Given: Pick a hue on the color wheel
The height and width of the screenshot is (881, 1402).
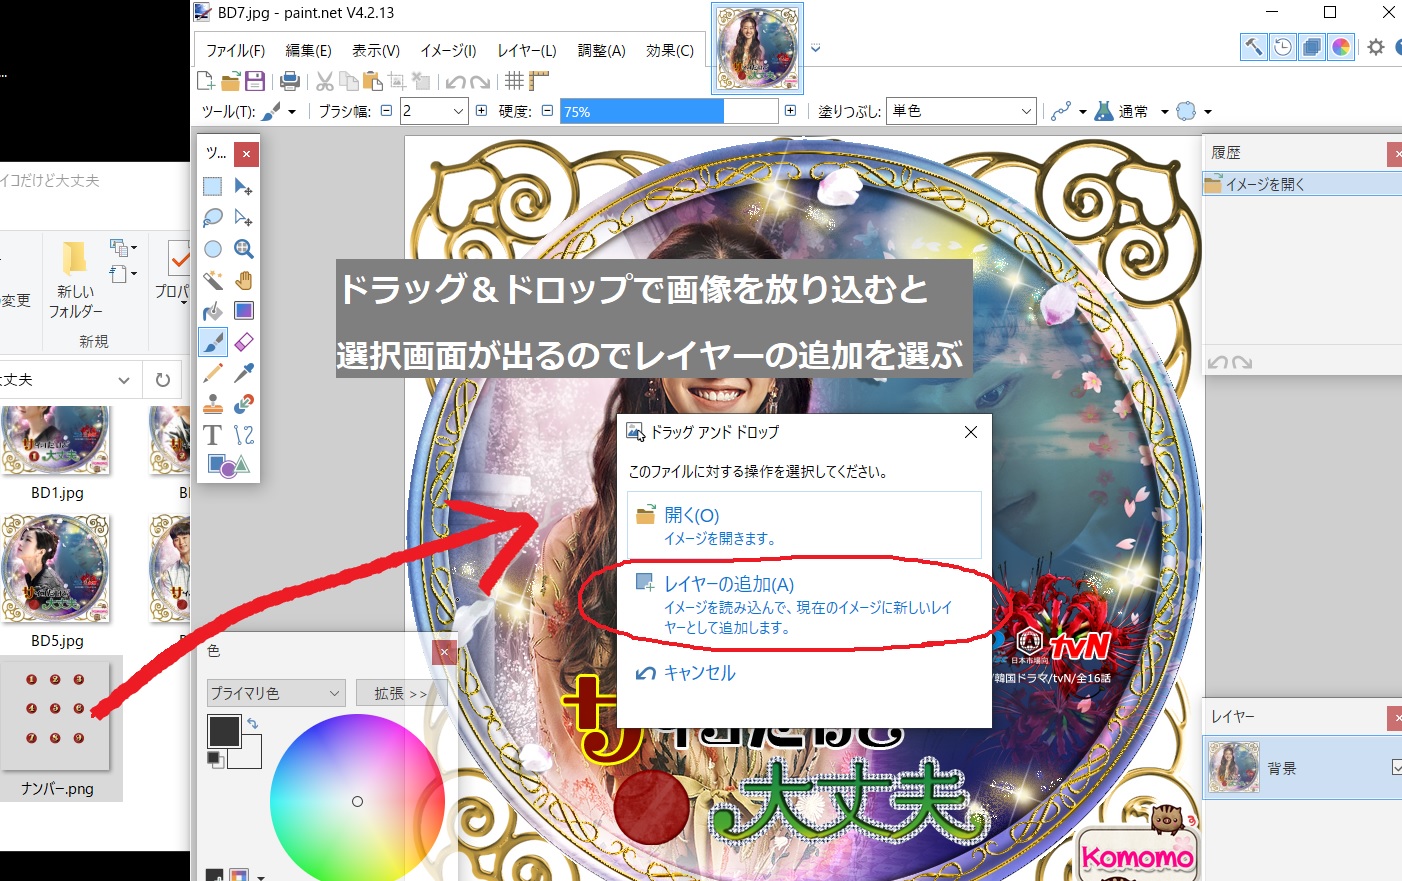Looking at the screenshot, I should click(x=357, y=800).
